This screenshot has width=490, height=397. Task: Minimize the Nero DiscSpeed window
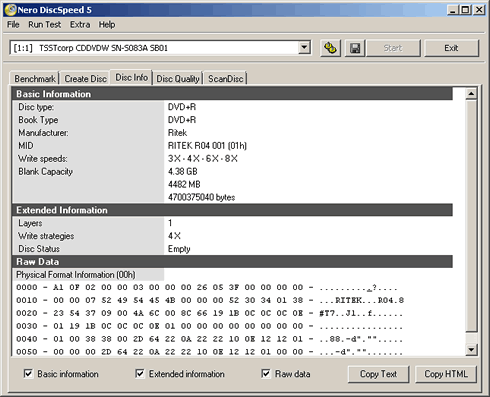452,10
